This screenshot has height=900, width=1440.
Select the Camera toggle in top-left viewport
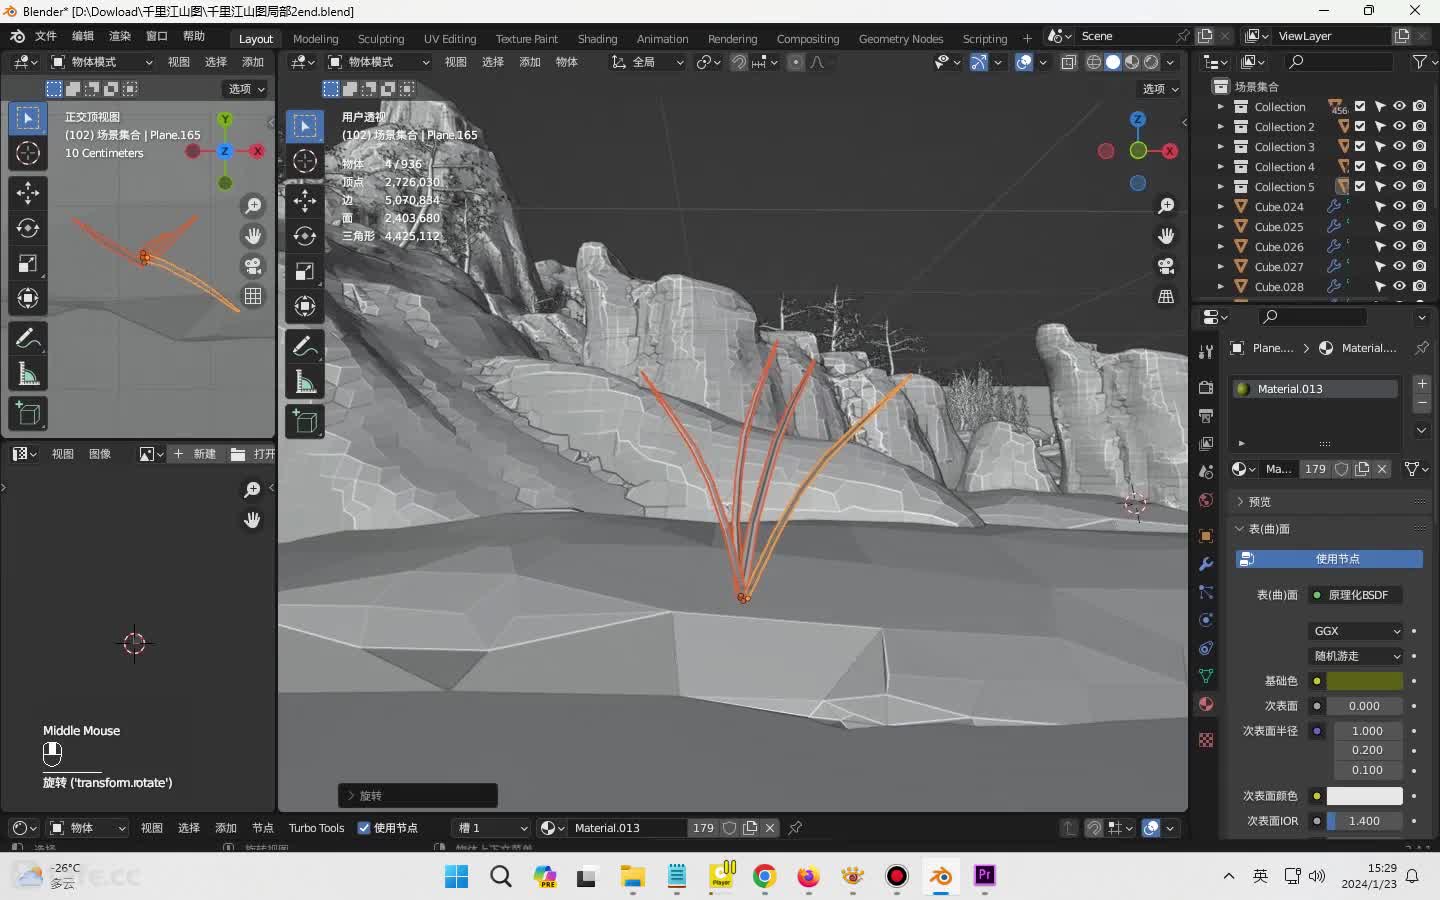tap(253, 266)
